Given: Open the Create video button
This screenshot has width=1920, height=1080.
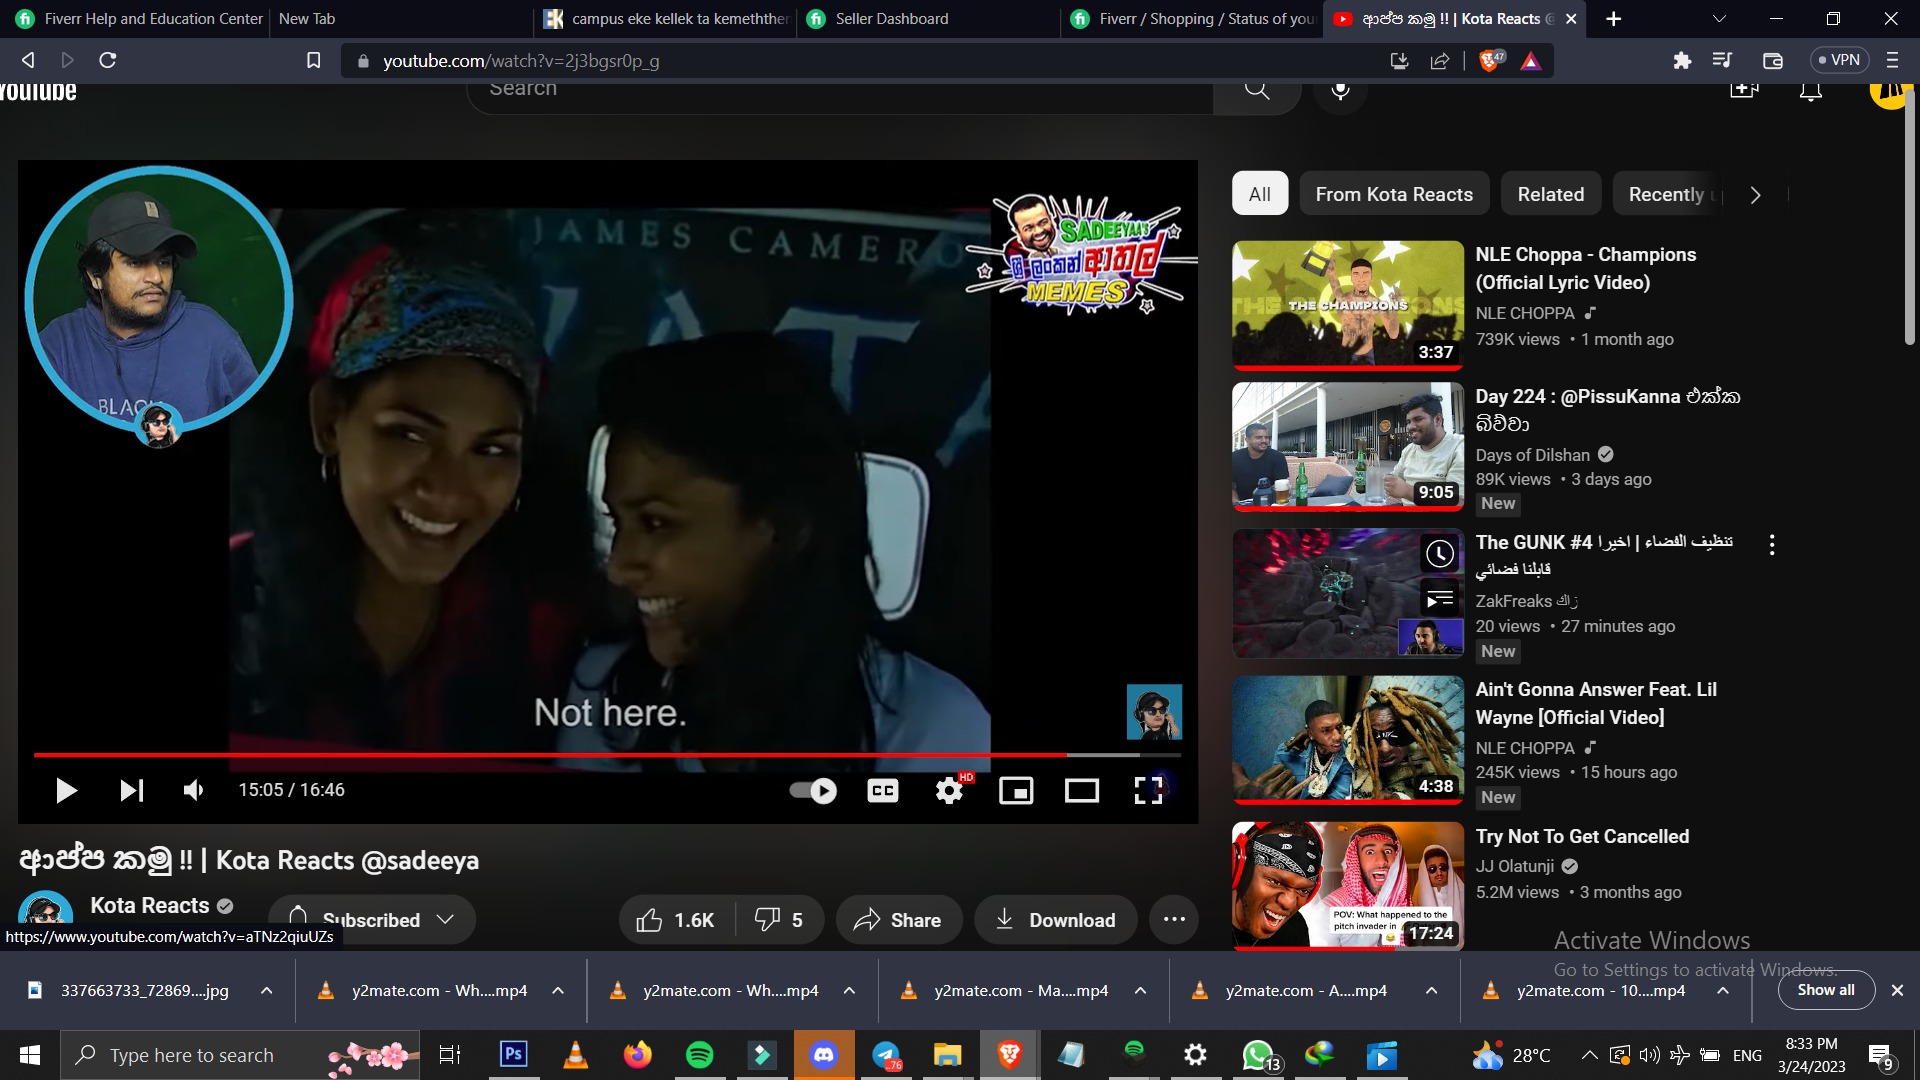Looking at the screenshot, I should coord(1744,90).
